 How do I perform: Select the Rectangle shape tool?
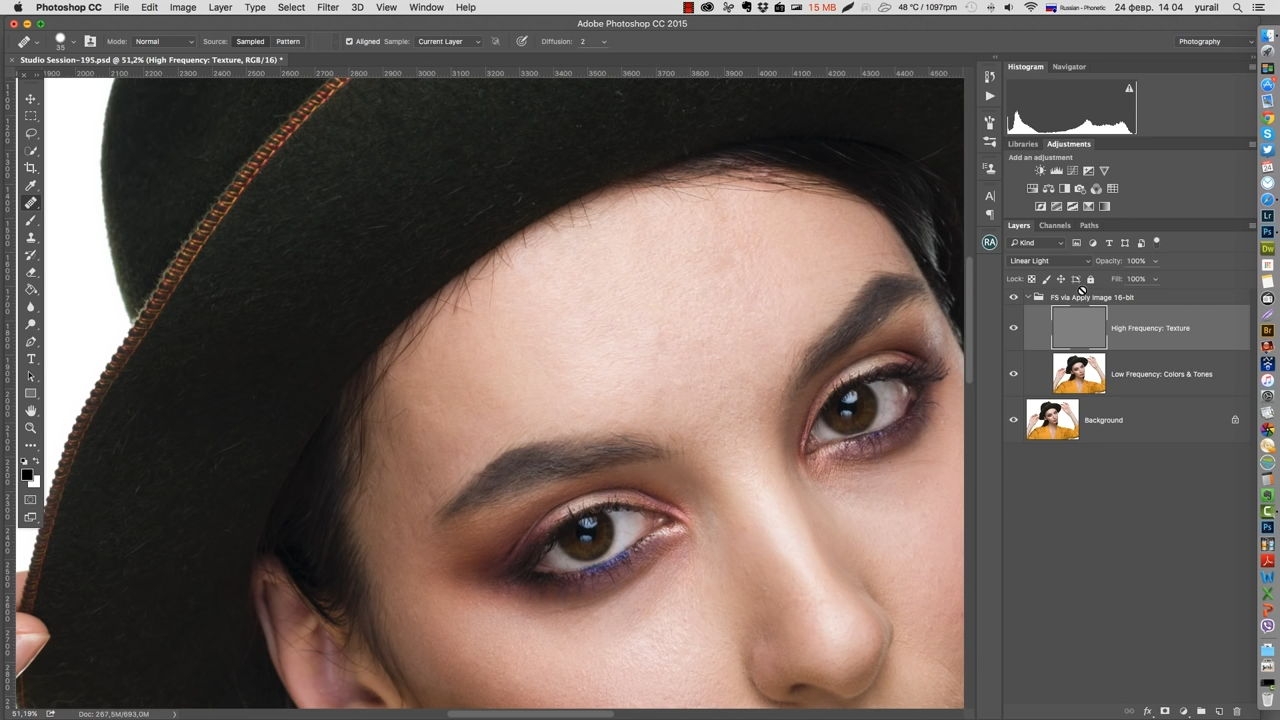[x=31, y=394]
